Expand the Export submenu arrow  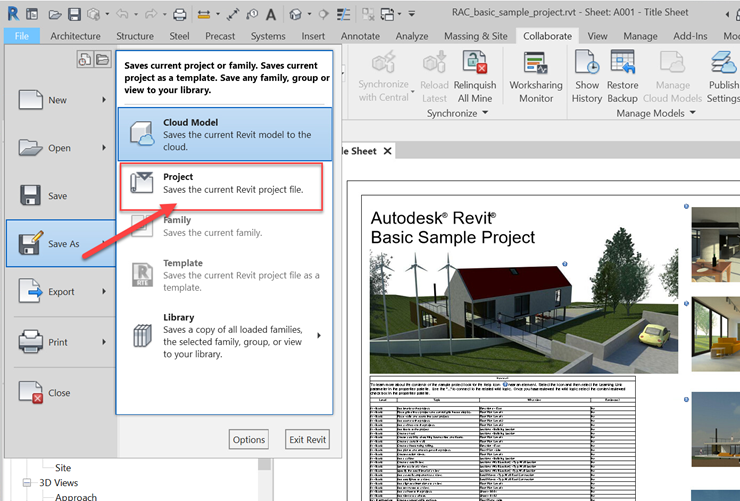point(104,292)
